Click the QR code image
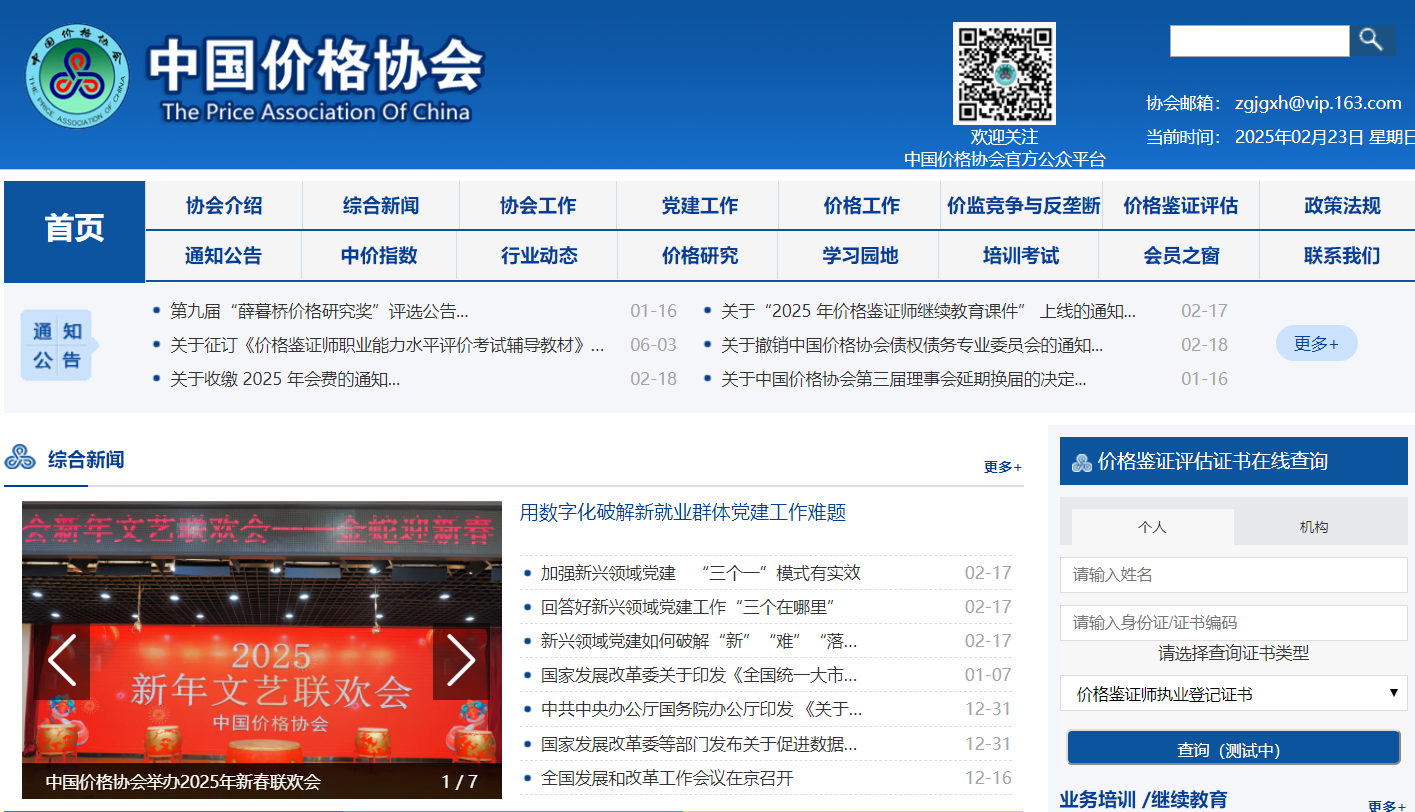The image size is (1415, 812). pyautogui.click(x=1004, y=73)
